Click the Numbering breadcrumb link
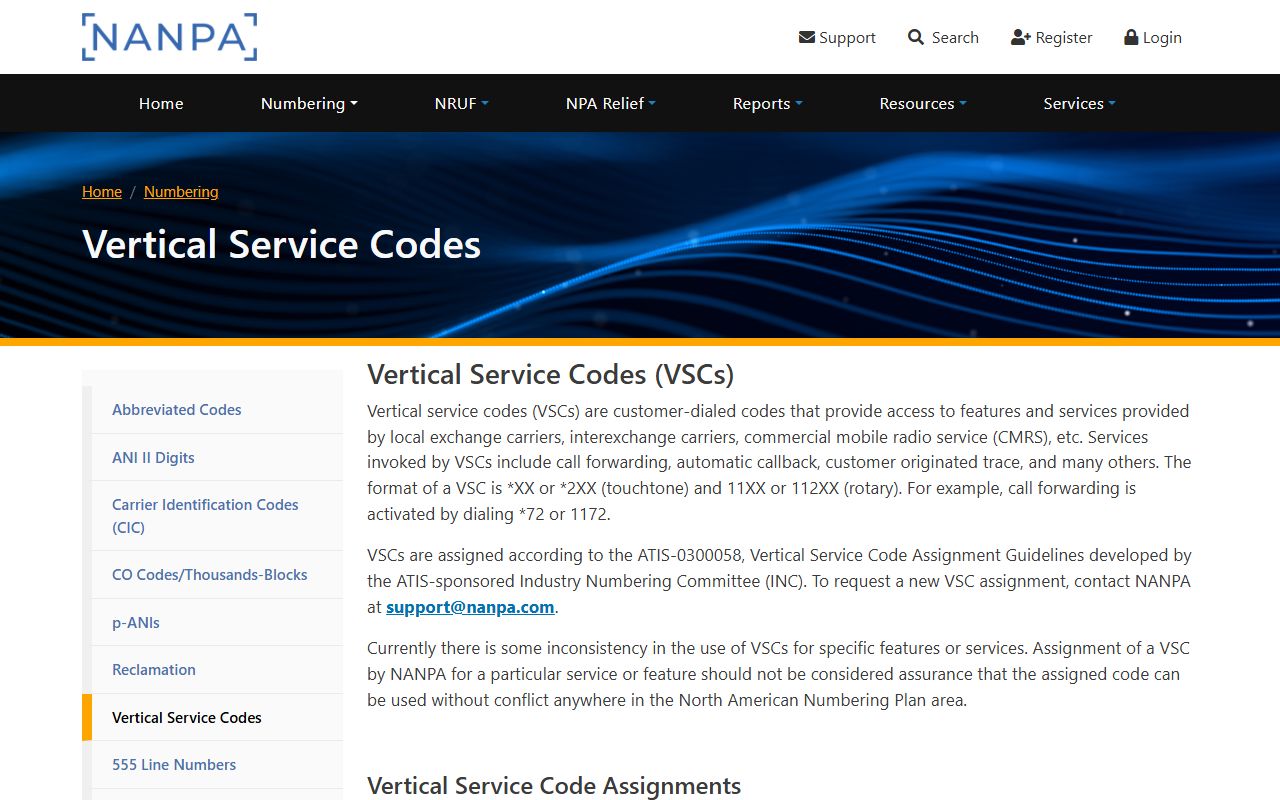 tap(181, 191)
